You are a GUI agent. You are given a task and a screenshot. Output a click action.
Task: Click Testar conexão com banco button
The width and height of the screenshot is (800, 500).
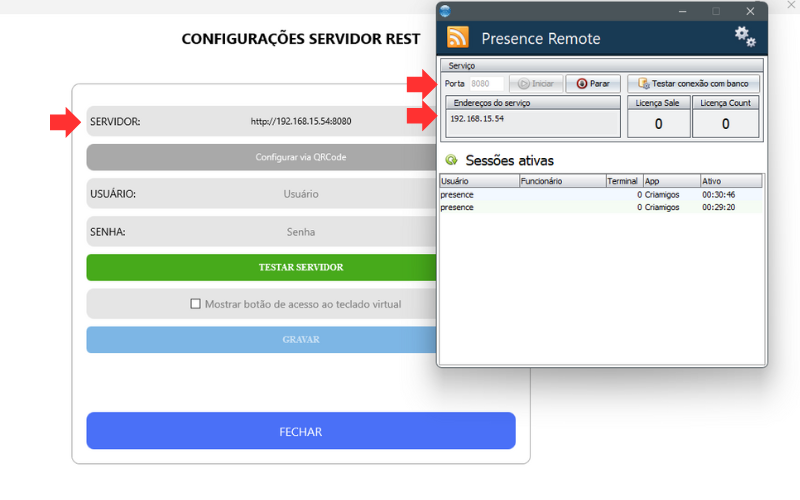tap(693, 84)
